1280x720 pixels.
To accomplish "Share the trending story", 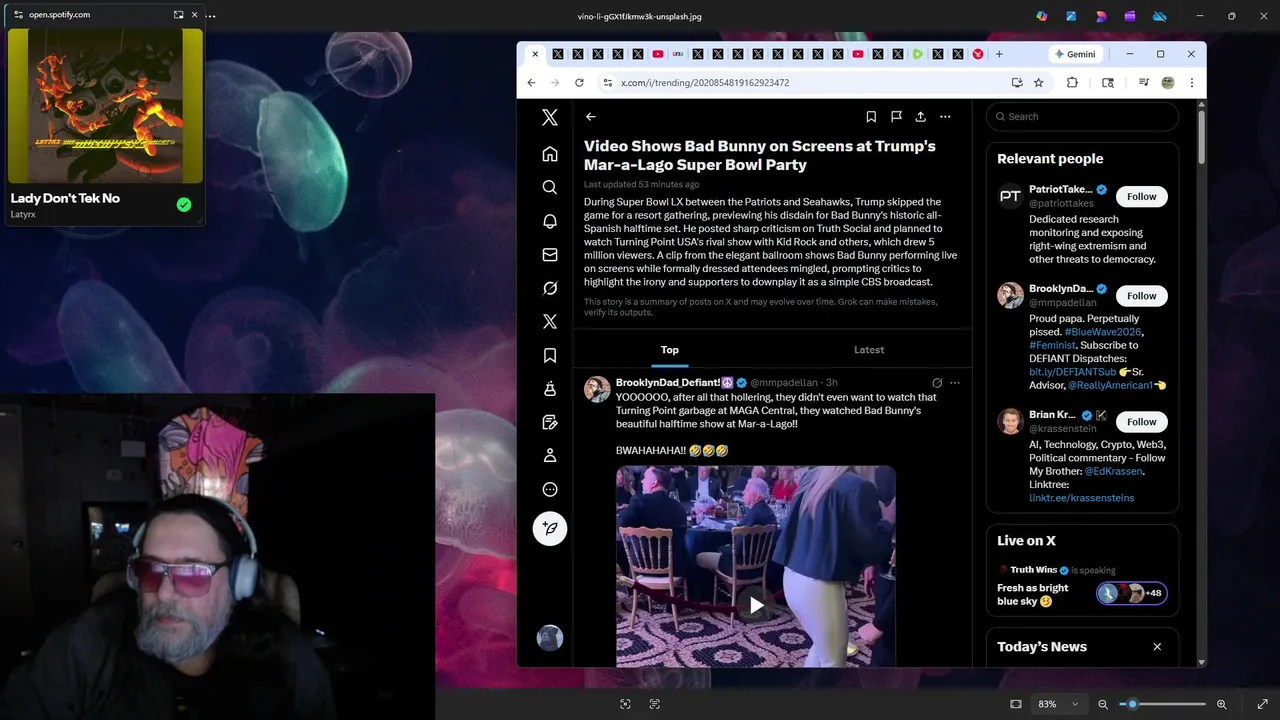I will 920,117.
